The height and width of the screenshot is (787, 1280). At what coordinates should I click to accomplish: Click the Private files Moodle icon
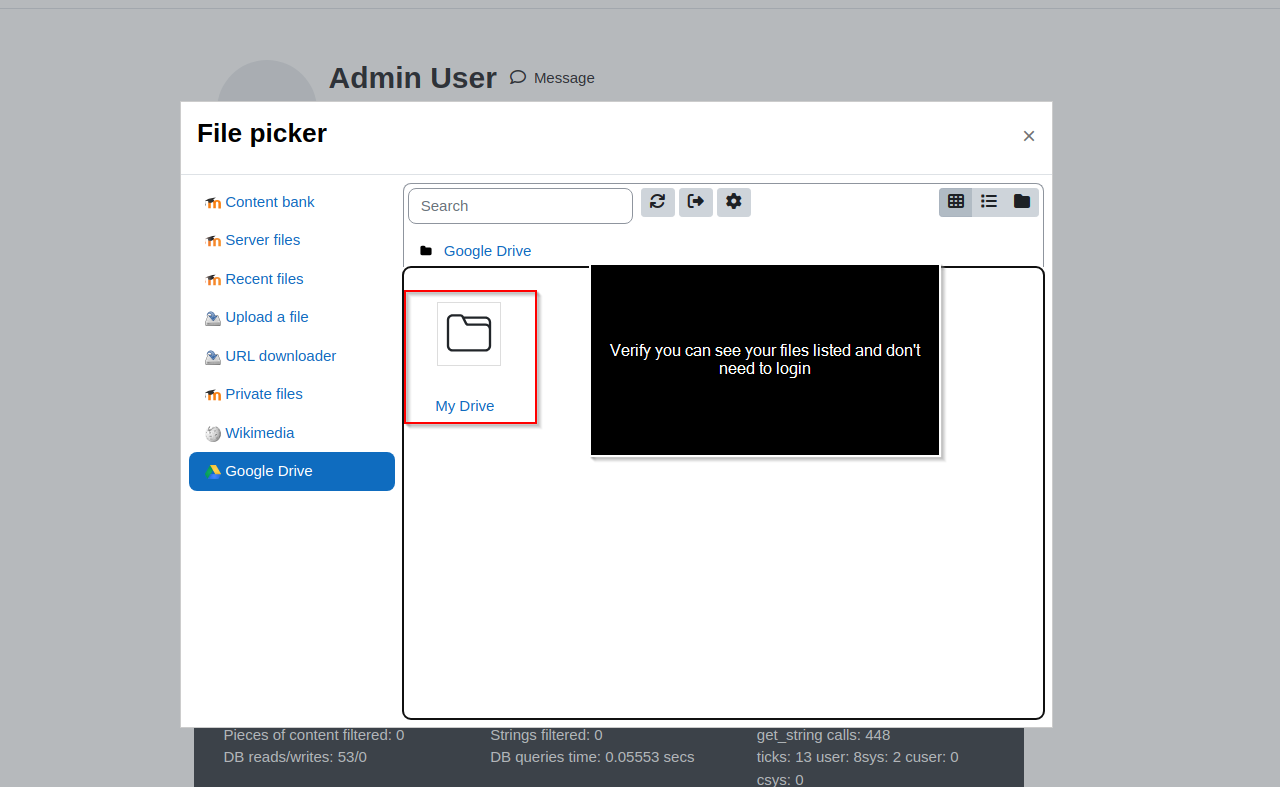pyautogui.click(x=213, y=395)
